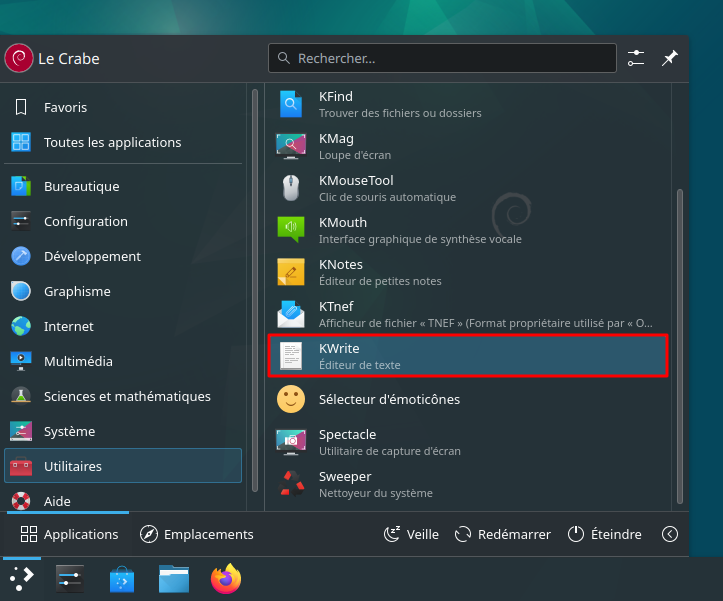Image resolution: width=723 pixels, height=601 pixels.
Task: Click the Bureautique category icon
Action: pyautogui.click(x=21, y=186)
